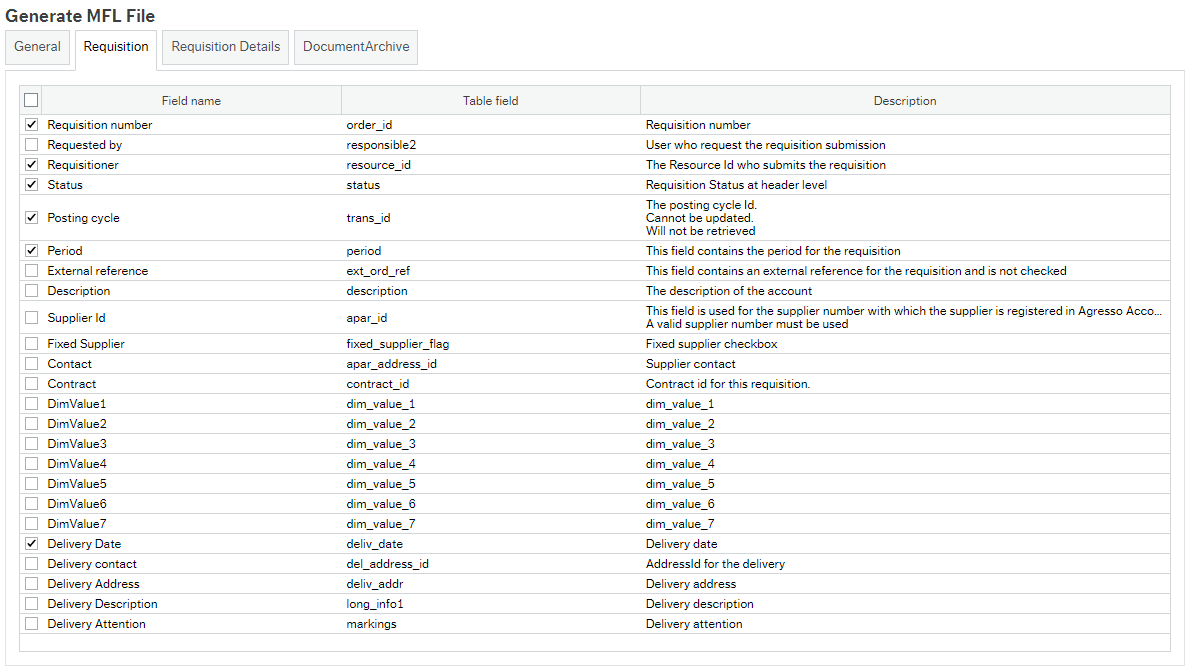Uncheck the Status field checkbox

pyautogui.click(x=31, y=184)
